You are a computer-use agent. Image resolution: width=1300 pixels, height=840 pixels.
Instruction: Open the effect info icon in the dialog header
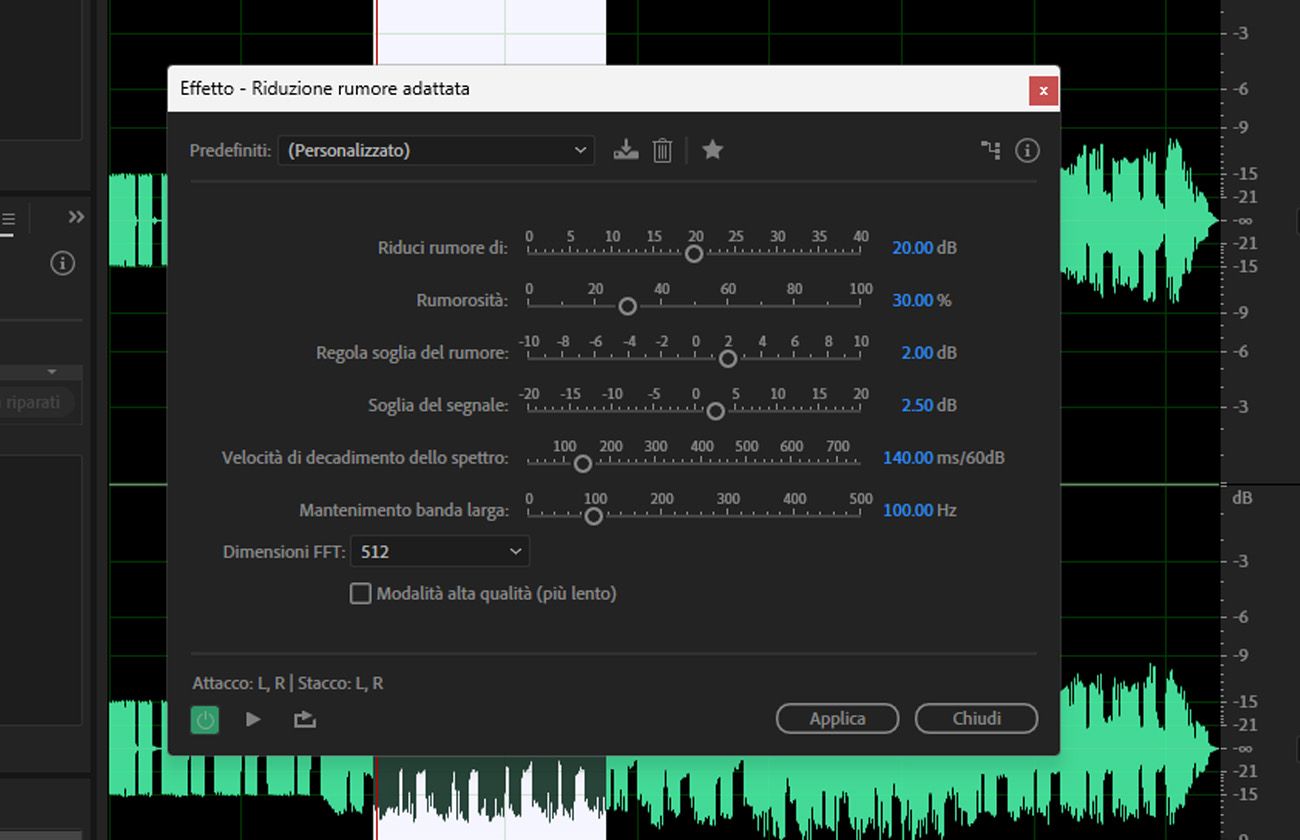(1027, 150)
